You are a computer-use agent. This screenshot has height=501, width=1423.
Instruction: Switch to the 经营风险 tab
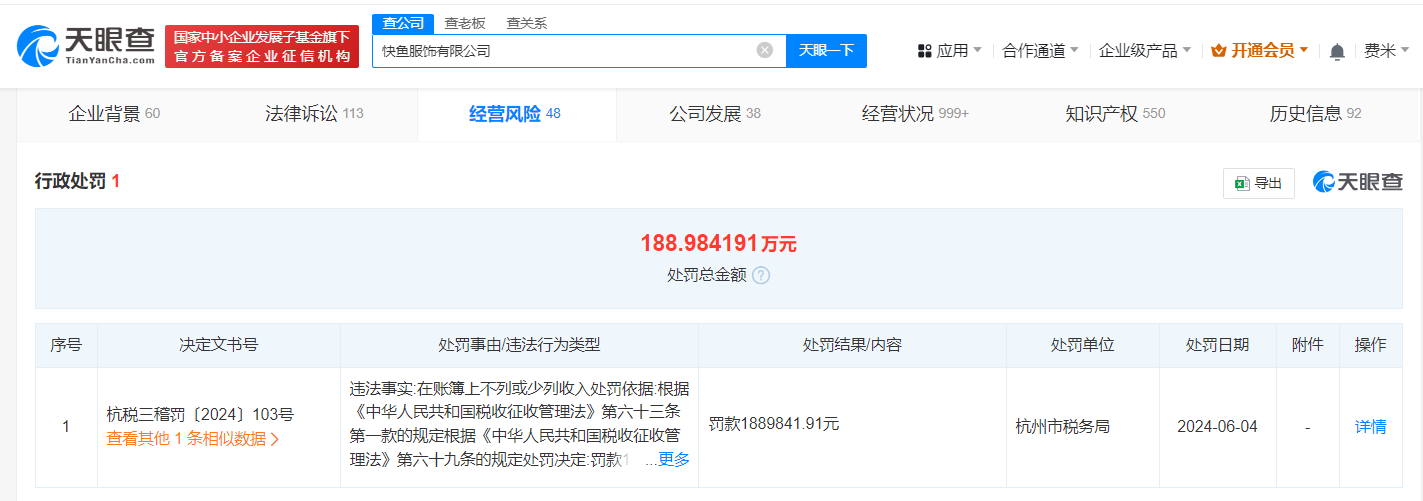coord(515,114)
